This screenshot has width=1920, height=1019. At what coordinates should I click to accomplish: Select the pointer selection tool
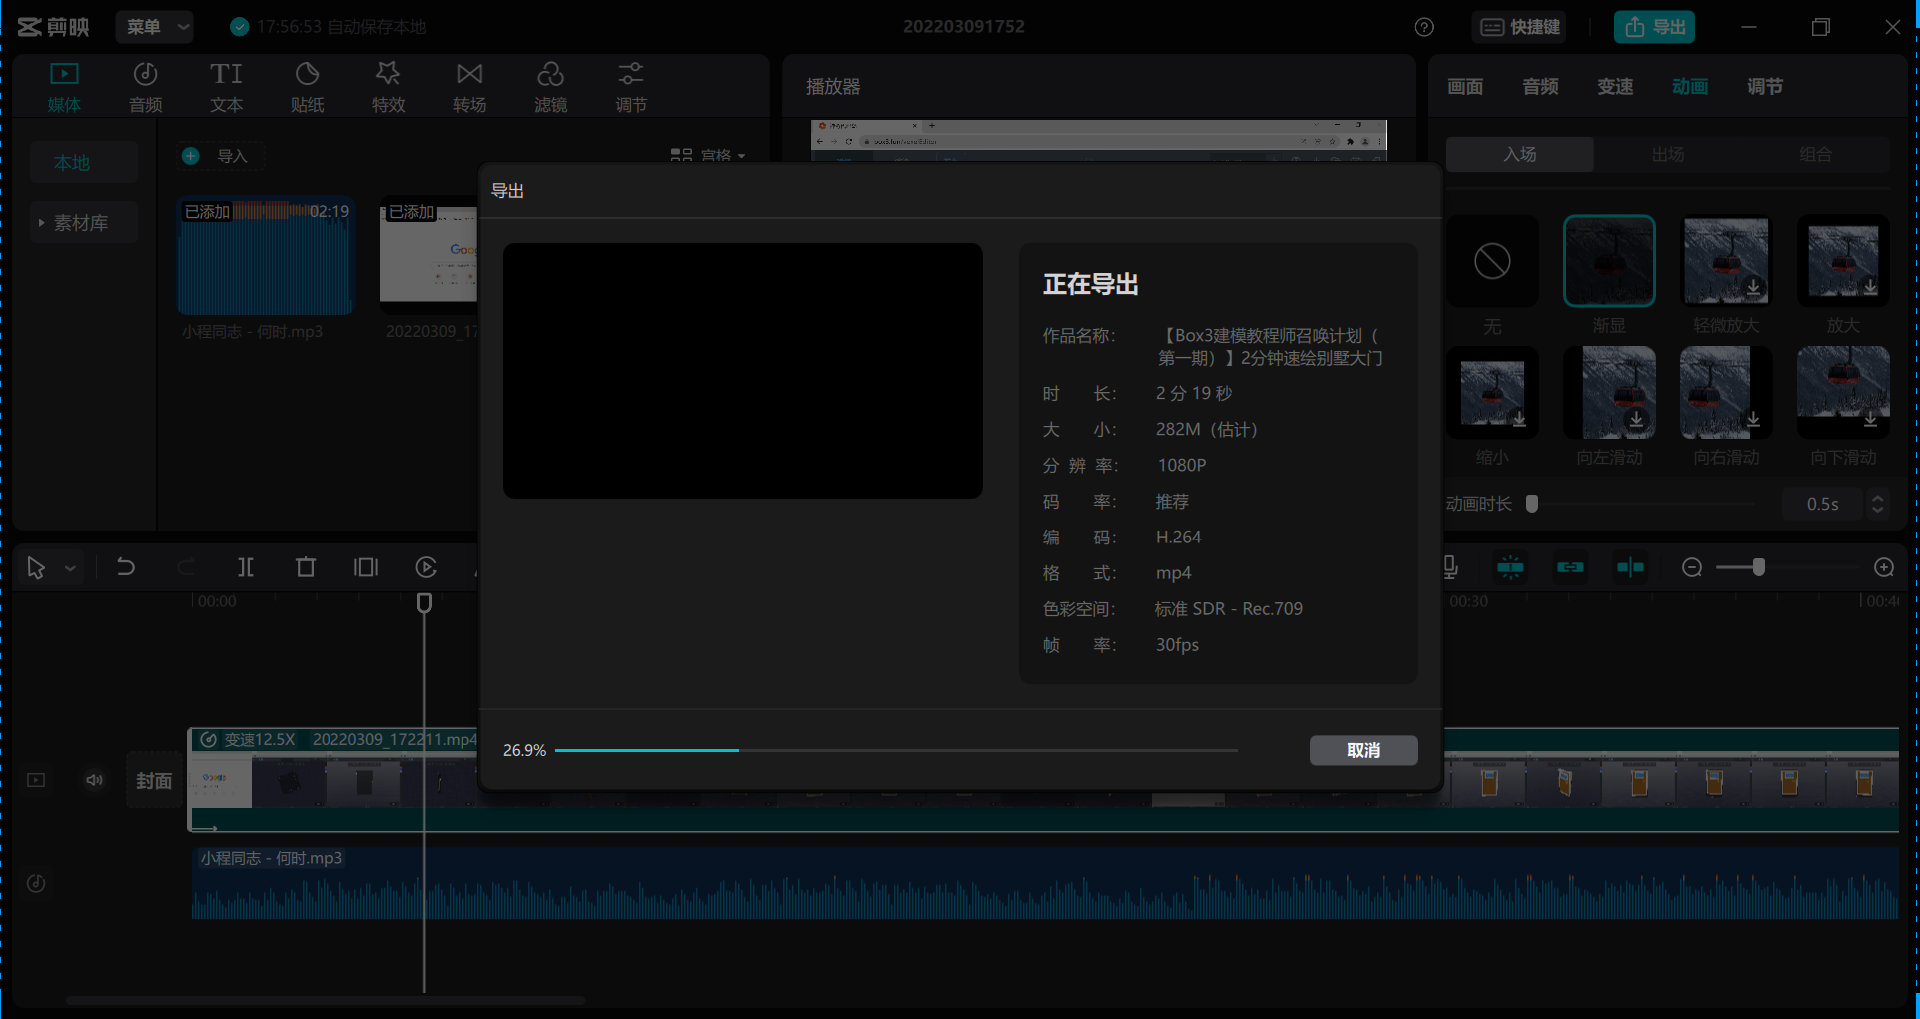click(x=36, y=568)
